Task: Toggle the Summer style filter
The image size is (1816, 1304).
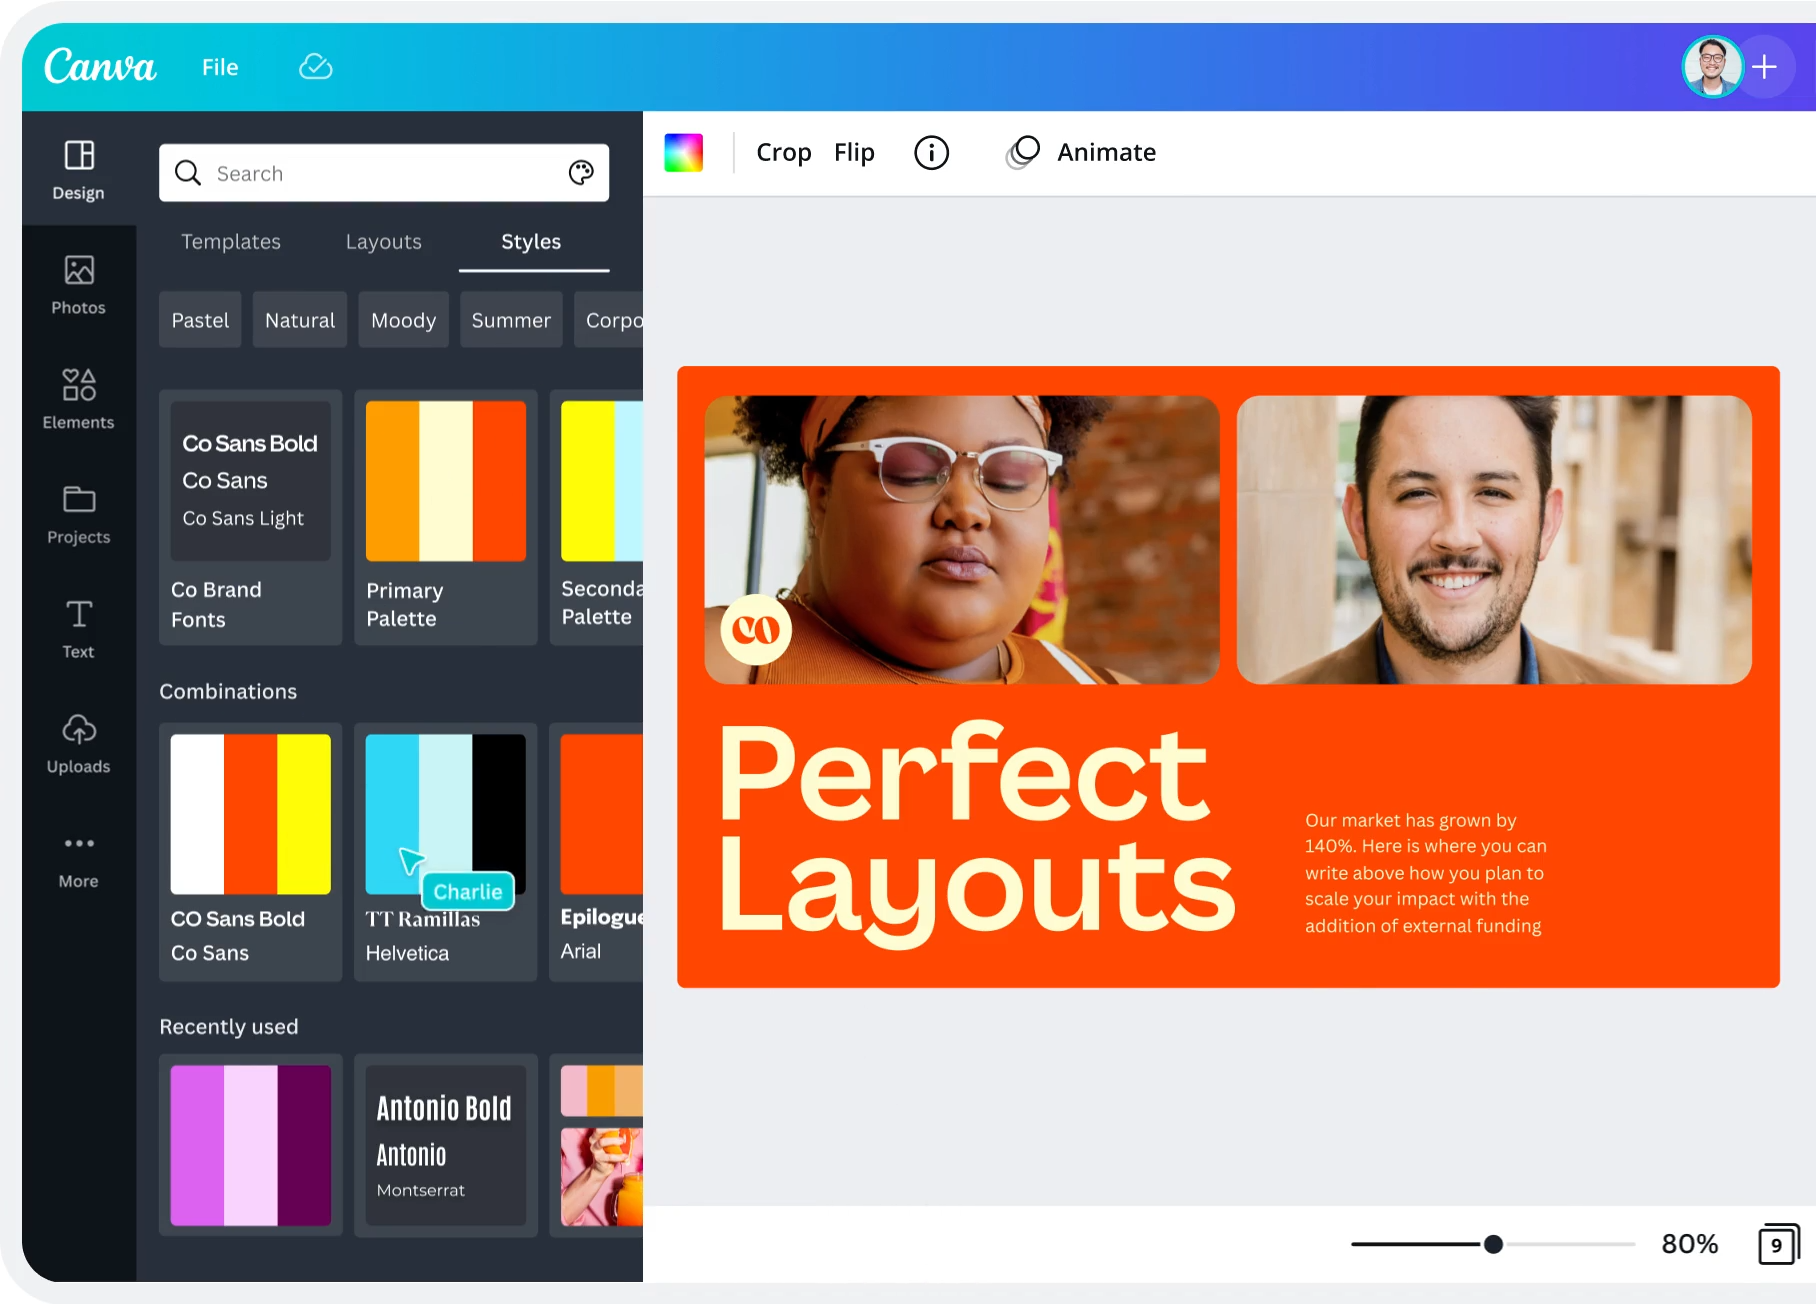Action: coord(511,319)
